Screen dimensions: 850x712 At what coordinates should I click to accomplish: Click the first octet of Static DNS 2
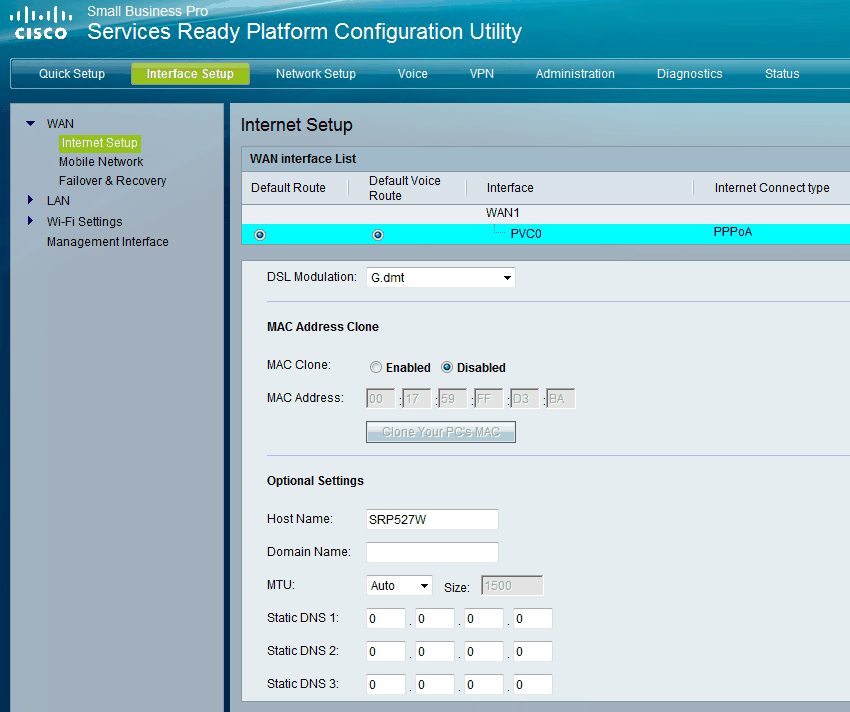pos(385,651)
